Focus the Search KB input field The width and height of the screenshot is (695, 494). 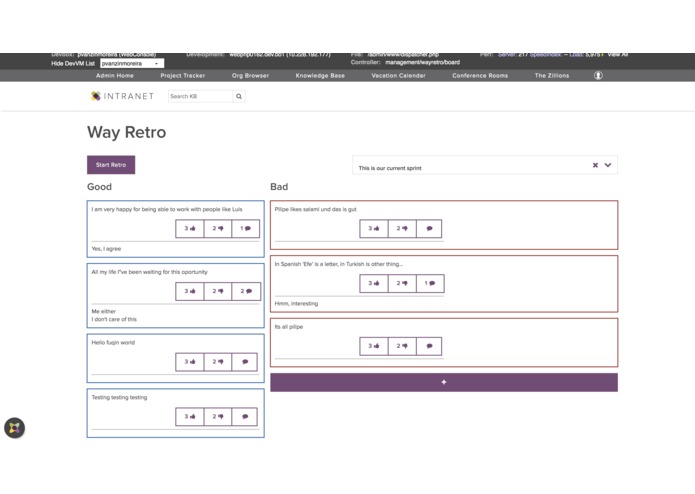point(200,96)
